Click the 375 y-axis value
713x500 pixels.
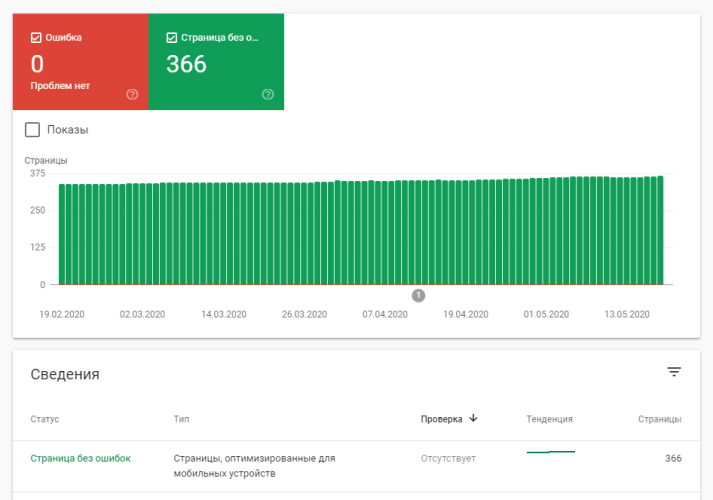click(x=38, y=173)
